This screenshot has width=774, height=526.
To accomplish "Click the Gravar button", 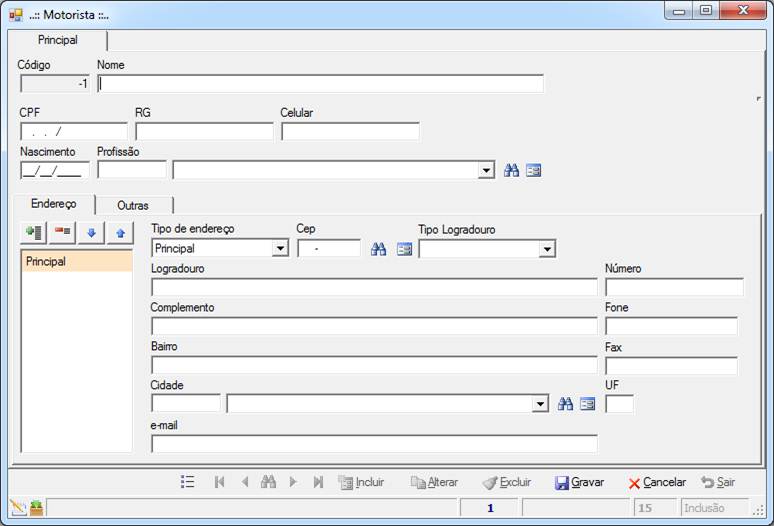I will 580,482.
